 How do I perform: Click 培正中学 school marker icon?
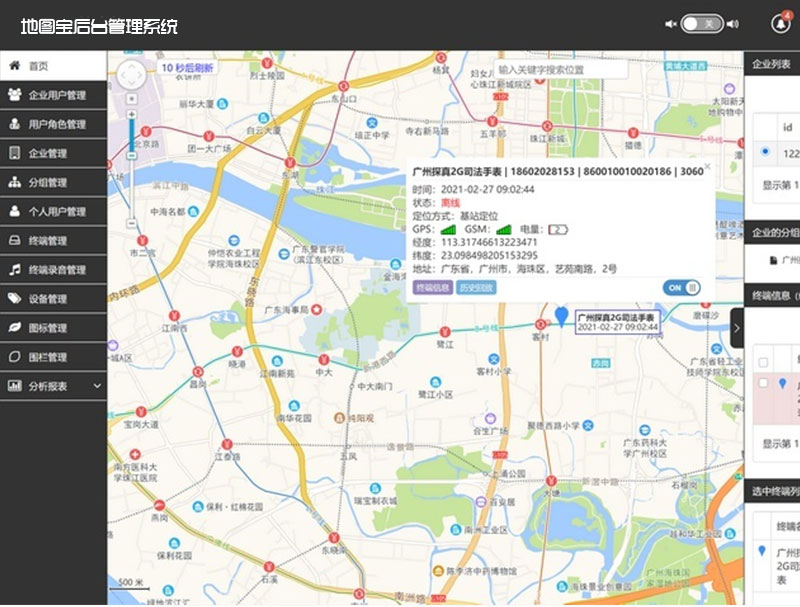tap(372, 123)
